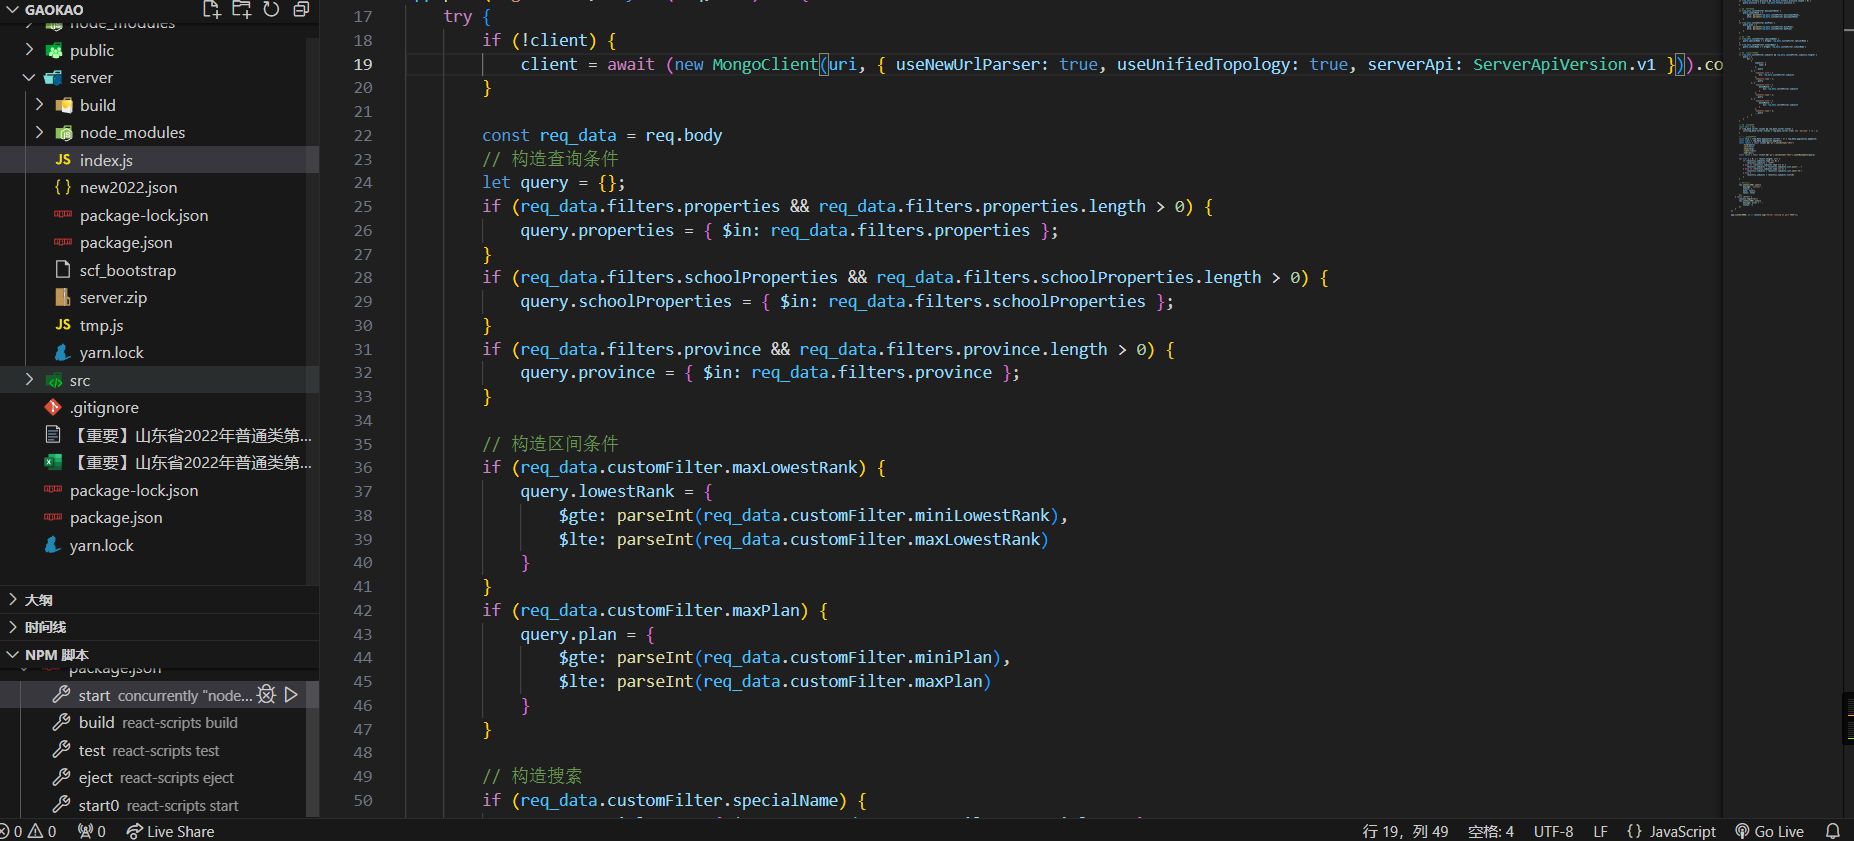
Task: Change file encoding via UTF-8
Action: click(x=1553, y=831)
